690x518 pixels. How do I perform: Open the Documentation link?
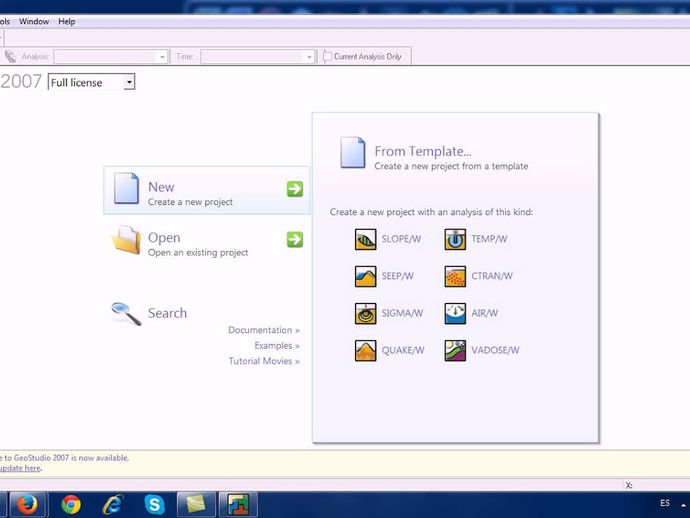[x=264, y=330]
